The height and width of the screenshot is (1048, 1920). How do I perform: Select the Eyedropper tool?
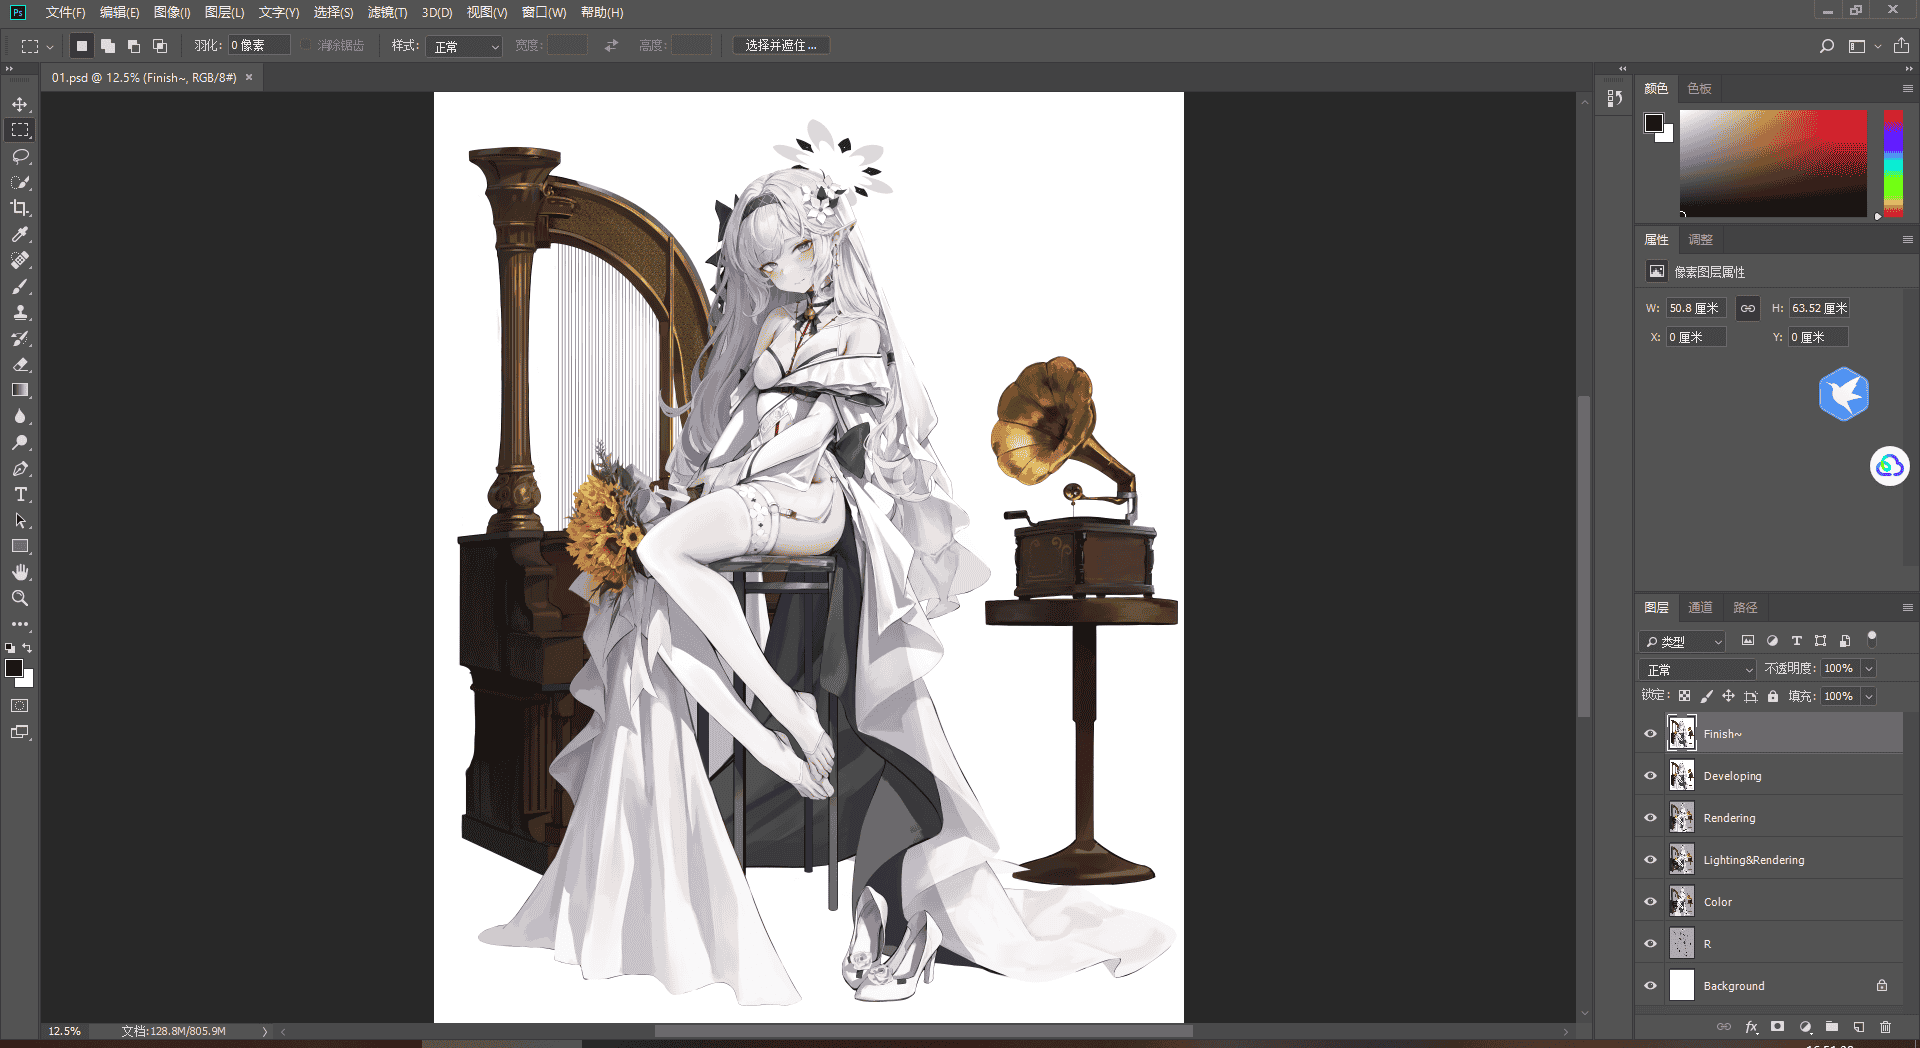pos(20,234)
